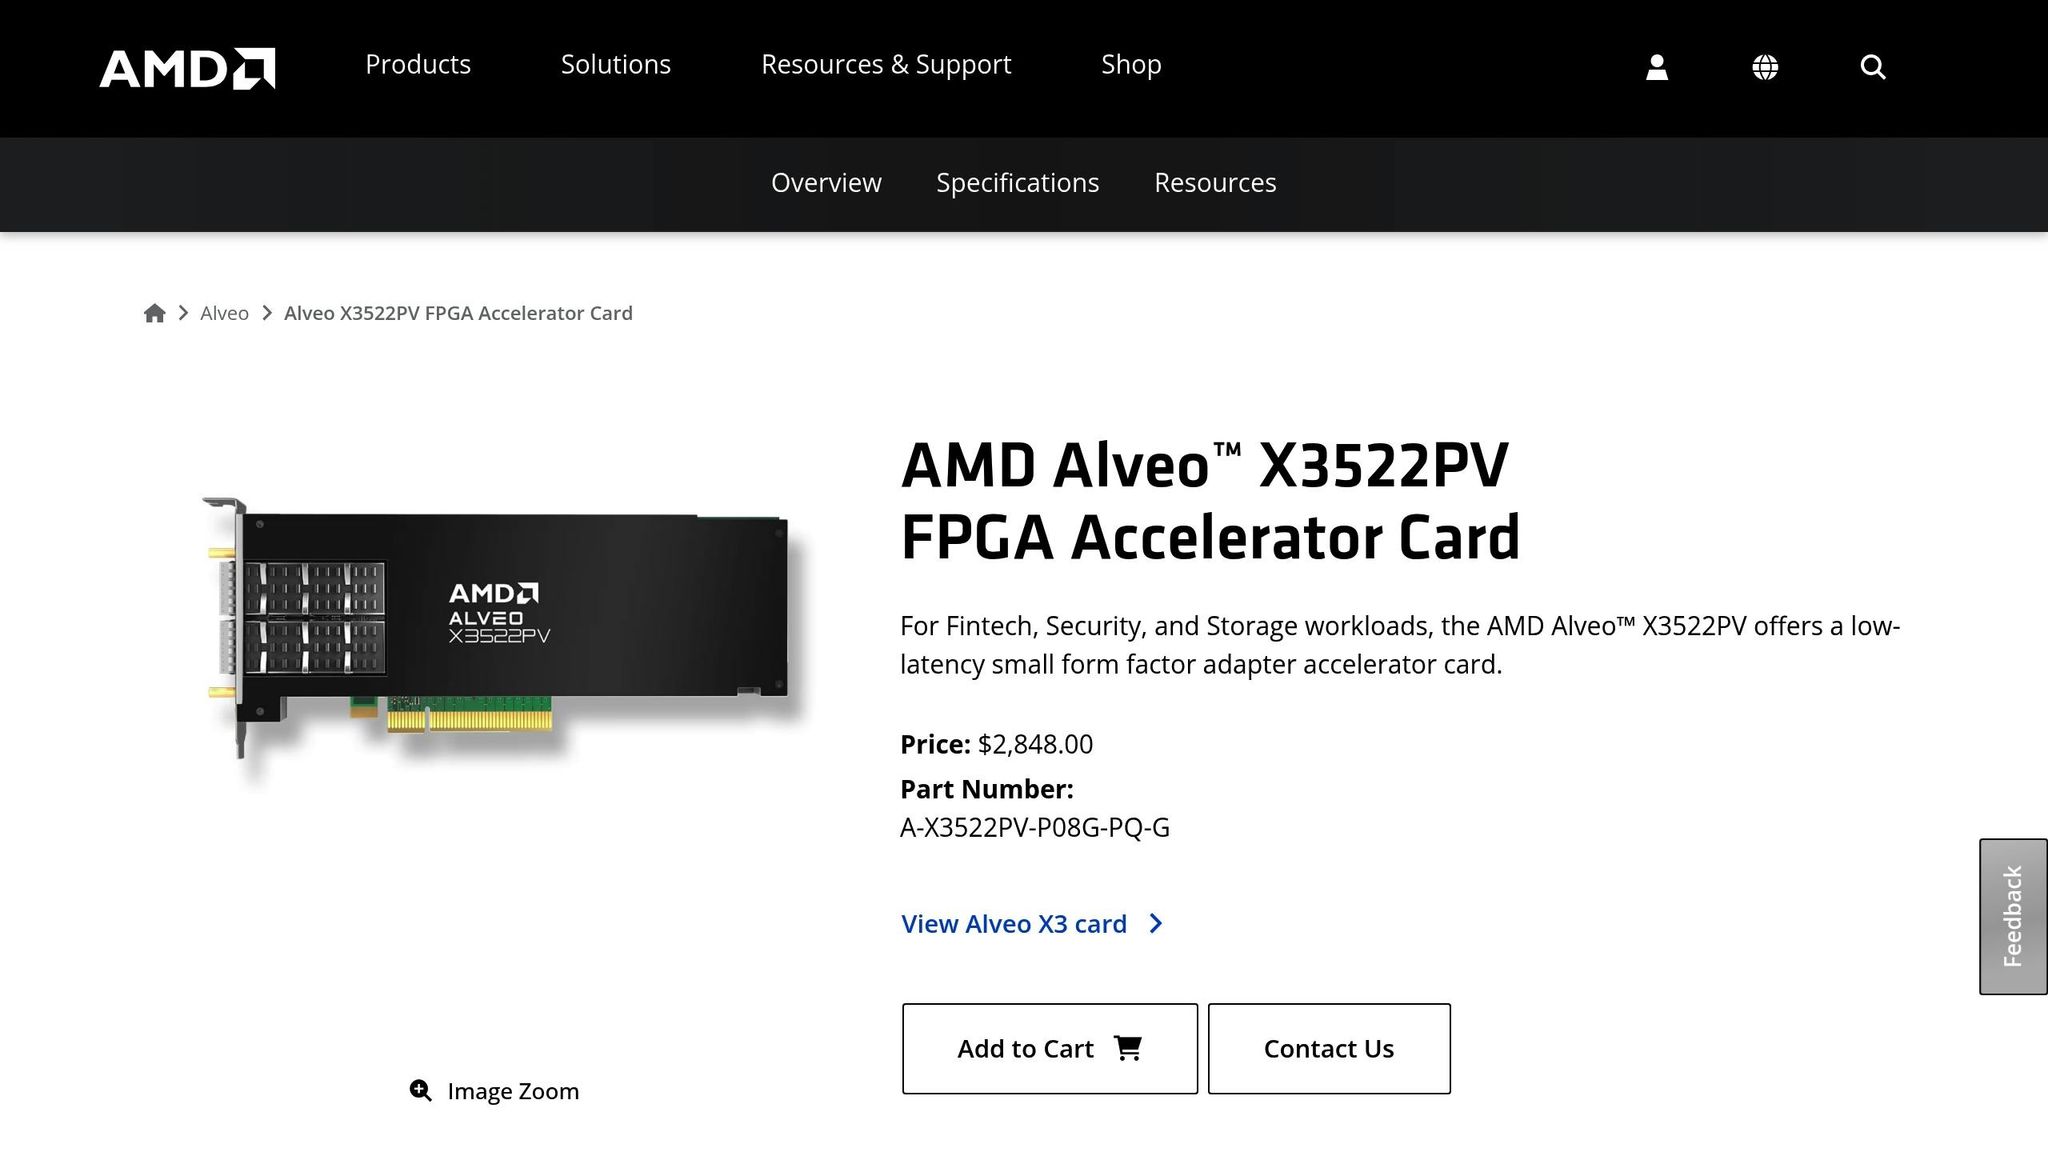Click the Add to Cart button

[x=1049, y=1048]
